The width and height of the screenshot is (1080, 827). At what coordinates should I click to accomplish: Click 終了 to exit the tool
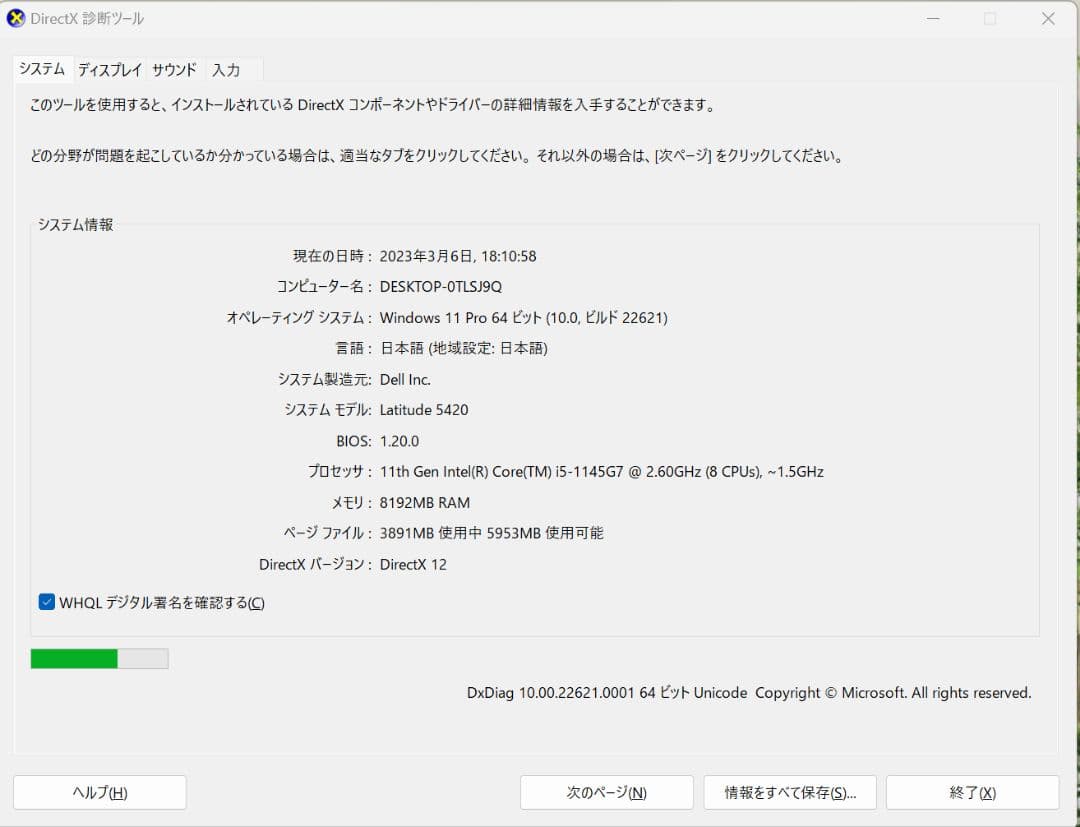tap(972, 792)
